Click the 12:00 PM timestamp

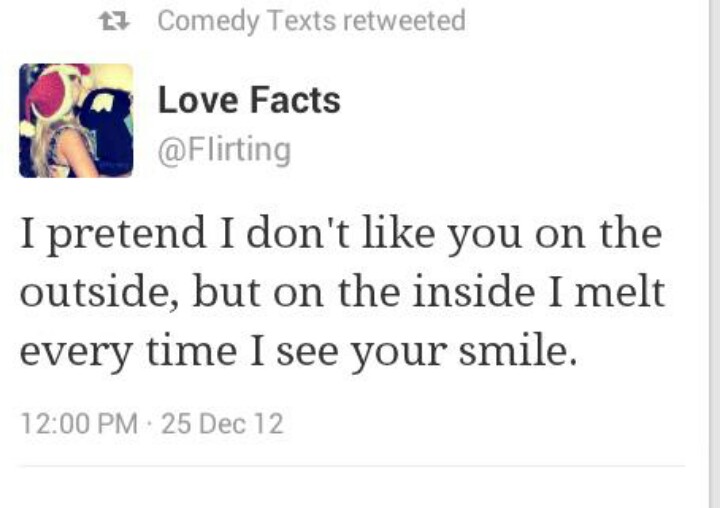point(79,424)
